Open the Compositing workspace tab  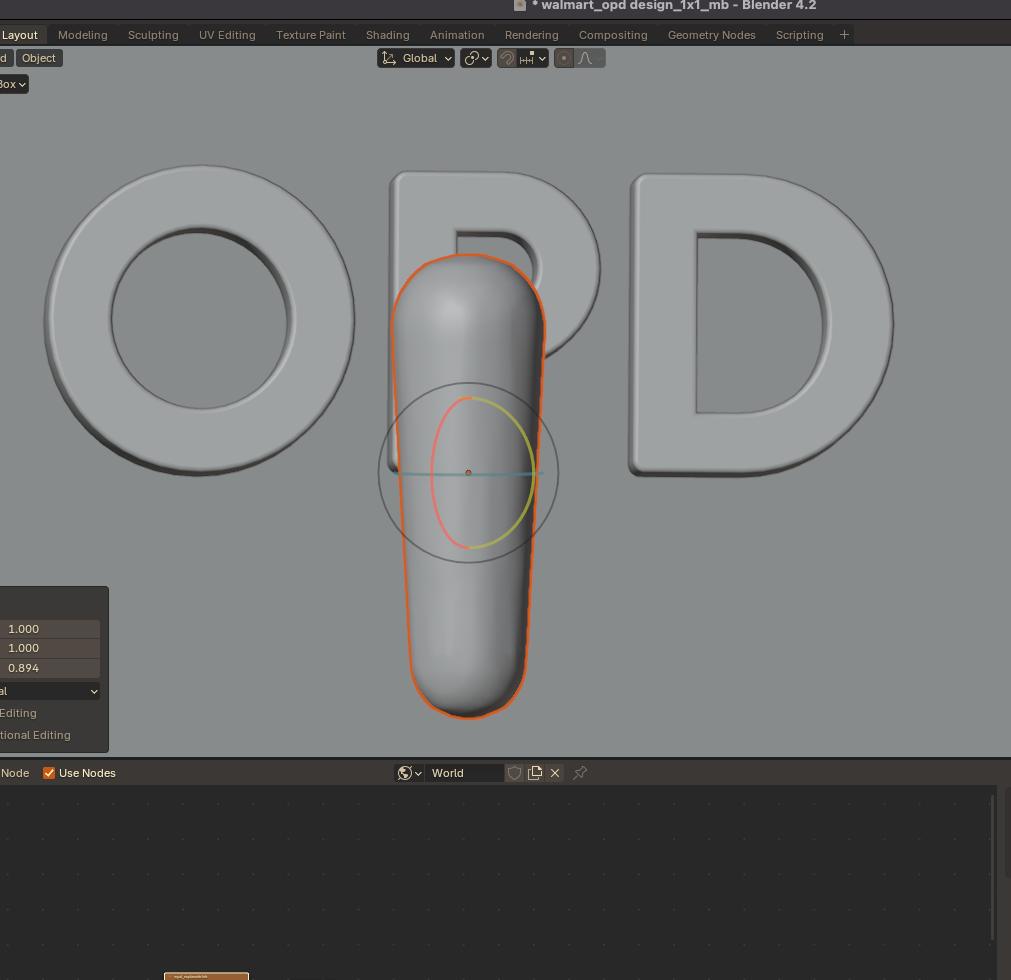(x=613, y=35)
